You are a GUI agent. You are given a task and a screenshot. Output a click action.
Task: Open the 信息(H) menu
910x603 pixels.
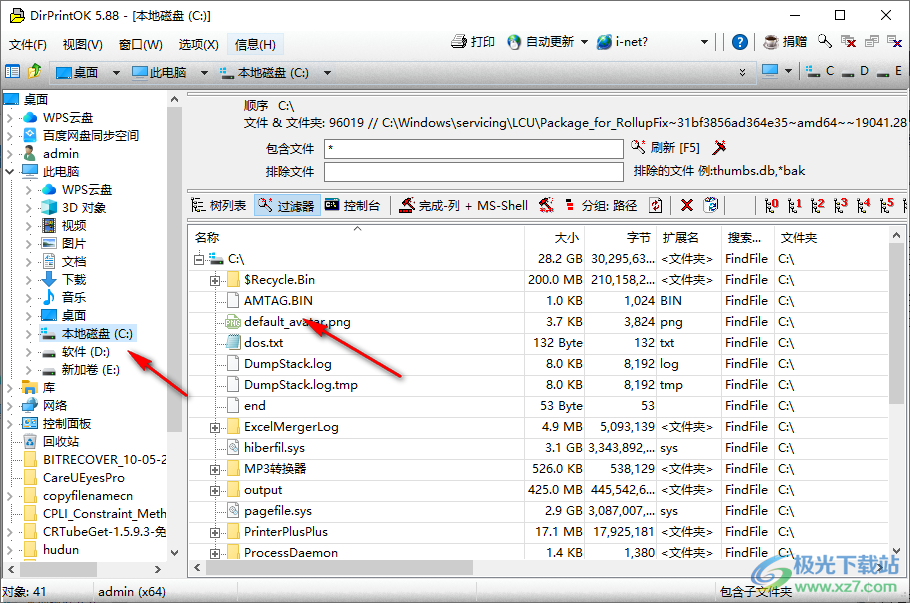[255, 45]
